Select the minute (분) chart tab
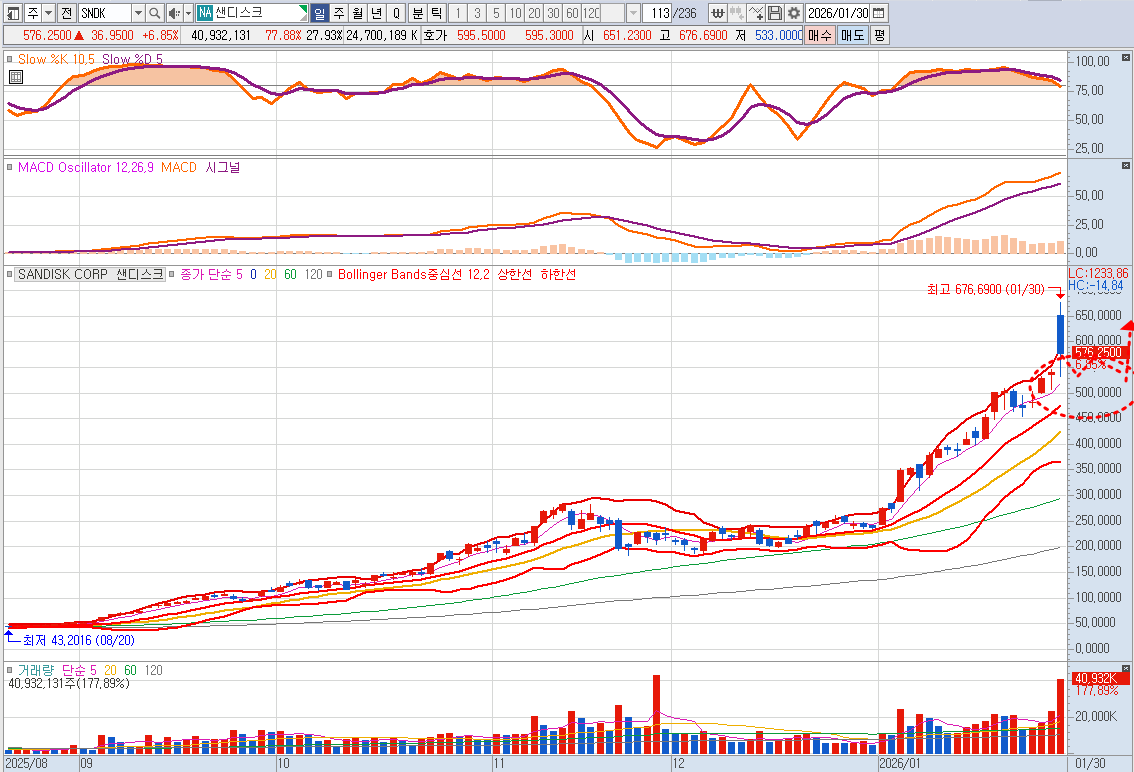The image size is (1134, 772). (418, 13)
